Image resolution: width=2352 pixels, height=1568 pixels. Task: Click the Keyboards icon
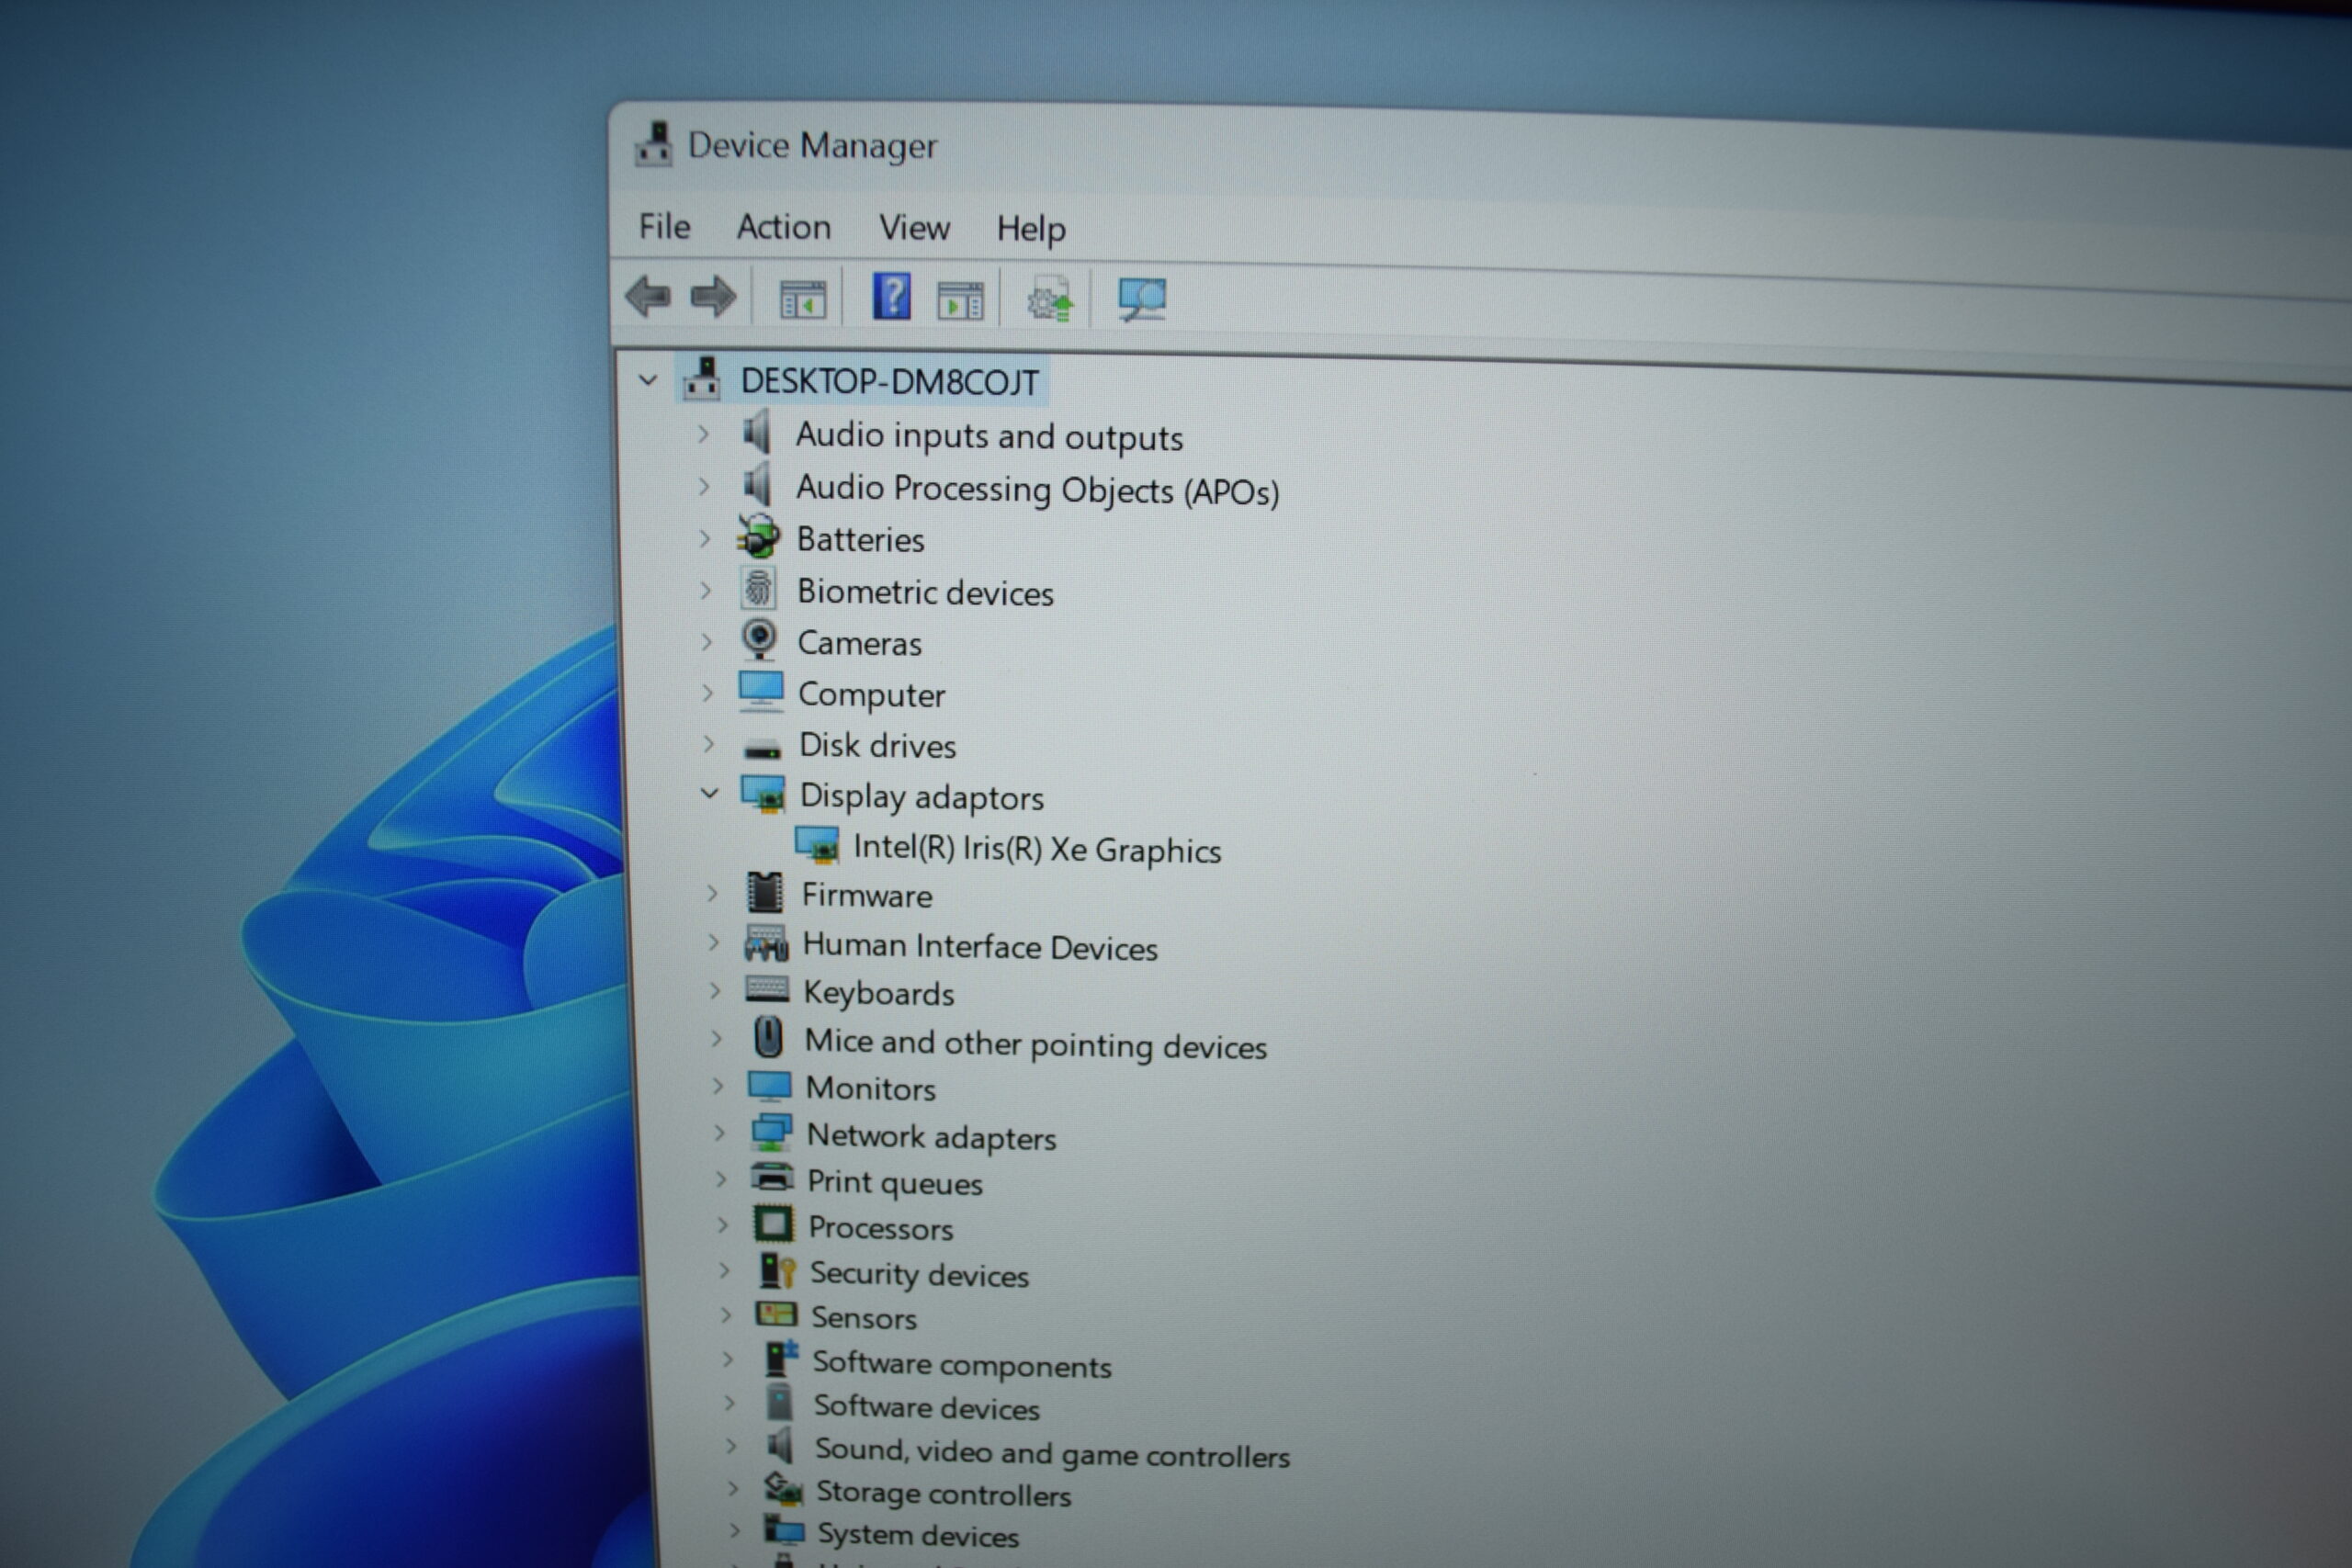pyautogui.click(x=767, y=990)
